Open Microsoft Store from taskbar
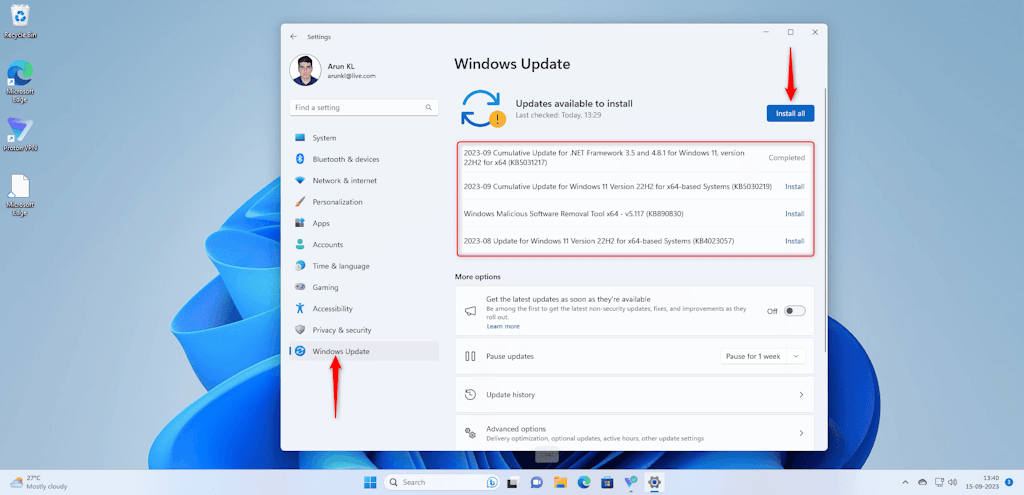This screenshot has width=1024, height=495. coord(607,483)
